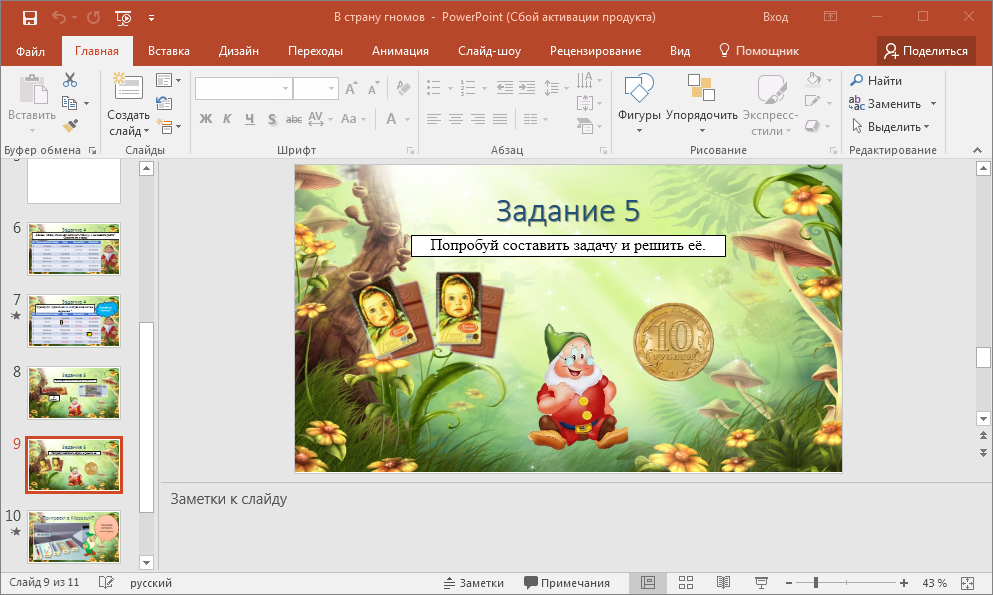993x595 pixels.
Task: Toggle Заметки notes pane
Action: pos(474,583)
